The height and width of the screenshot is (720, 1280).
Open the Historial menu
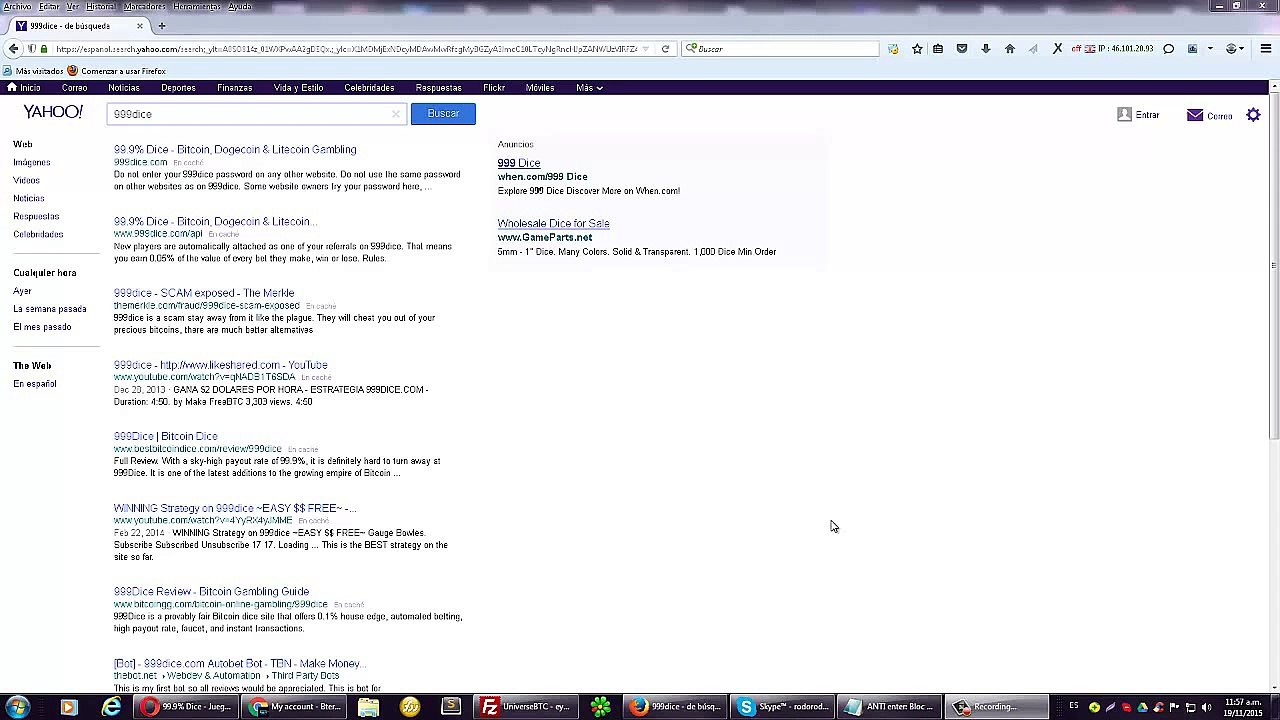coord(100,6)
